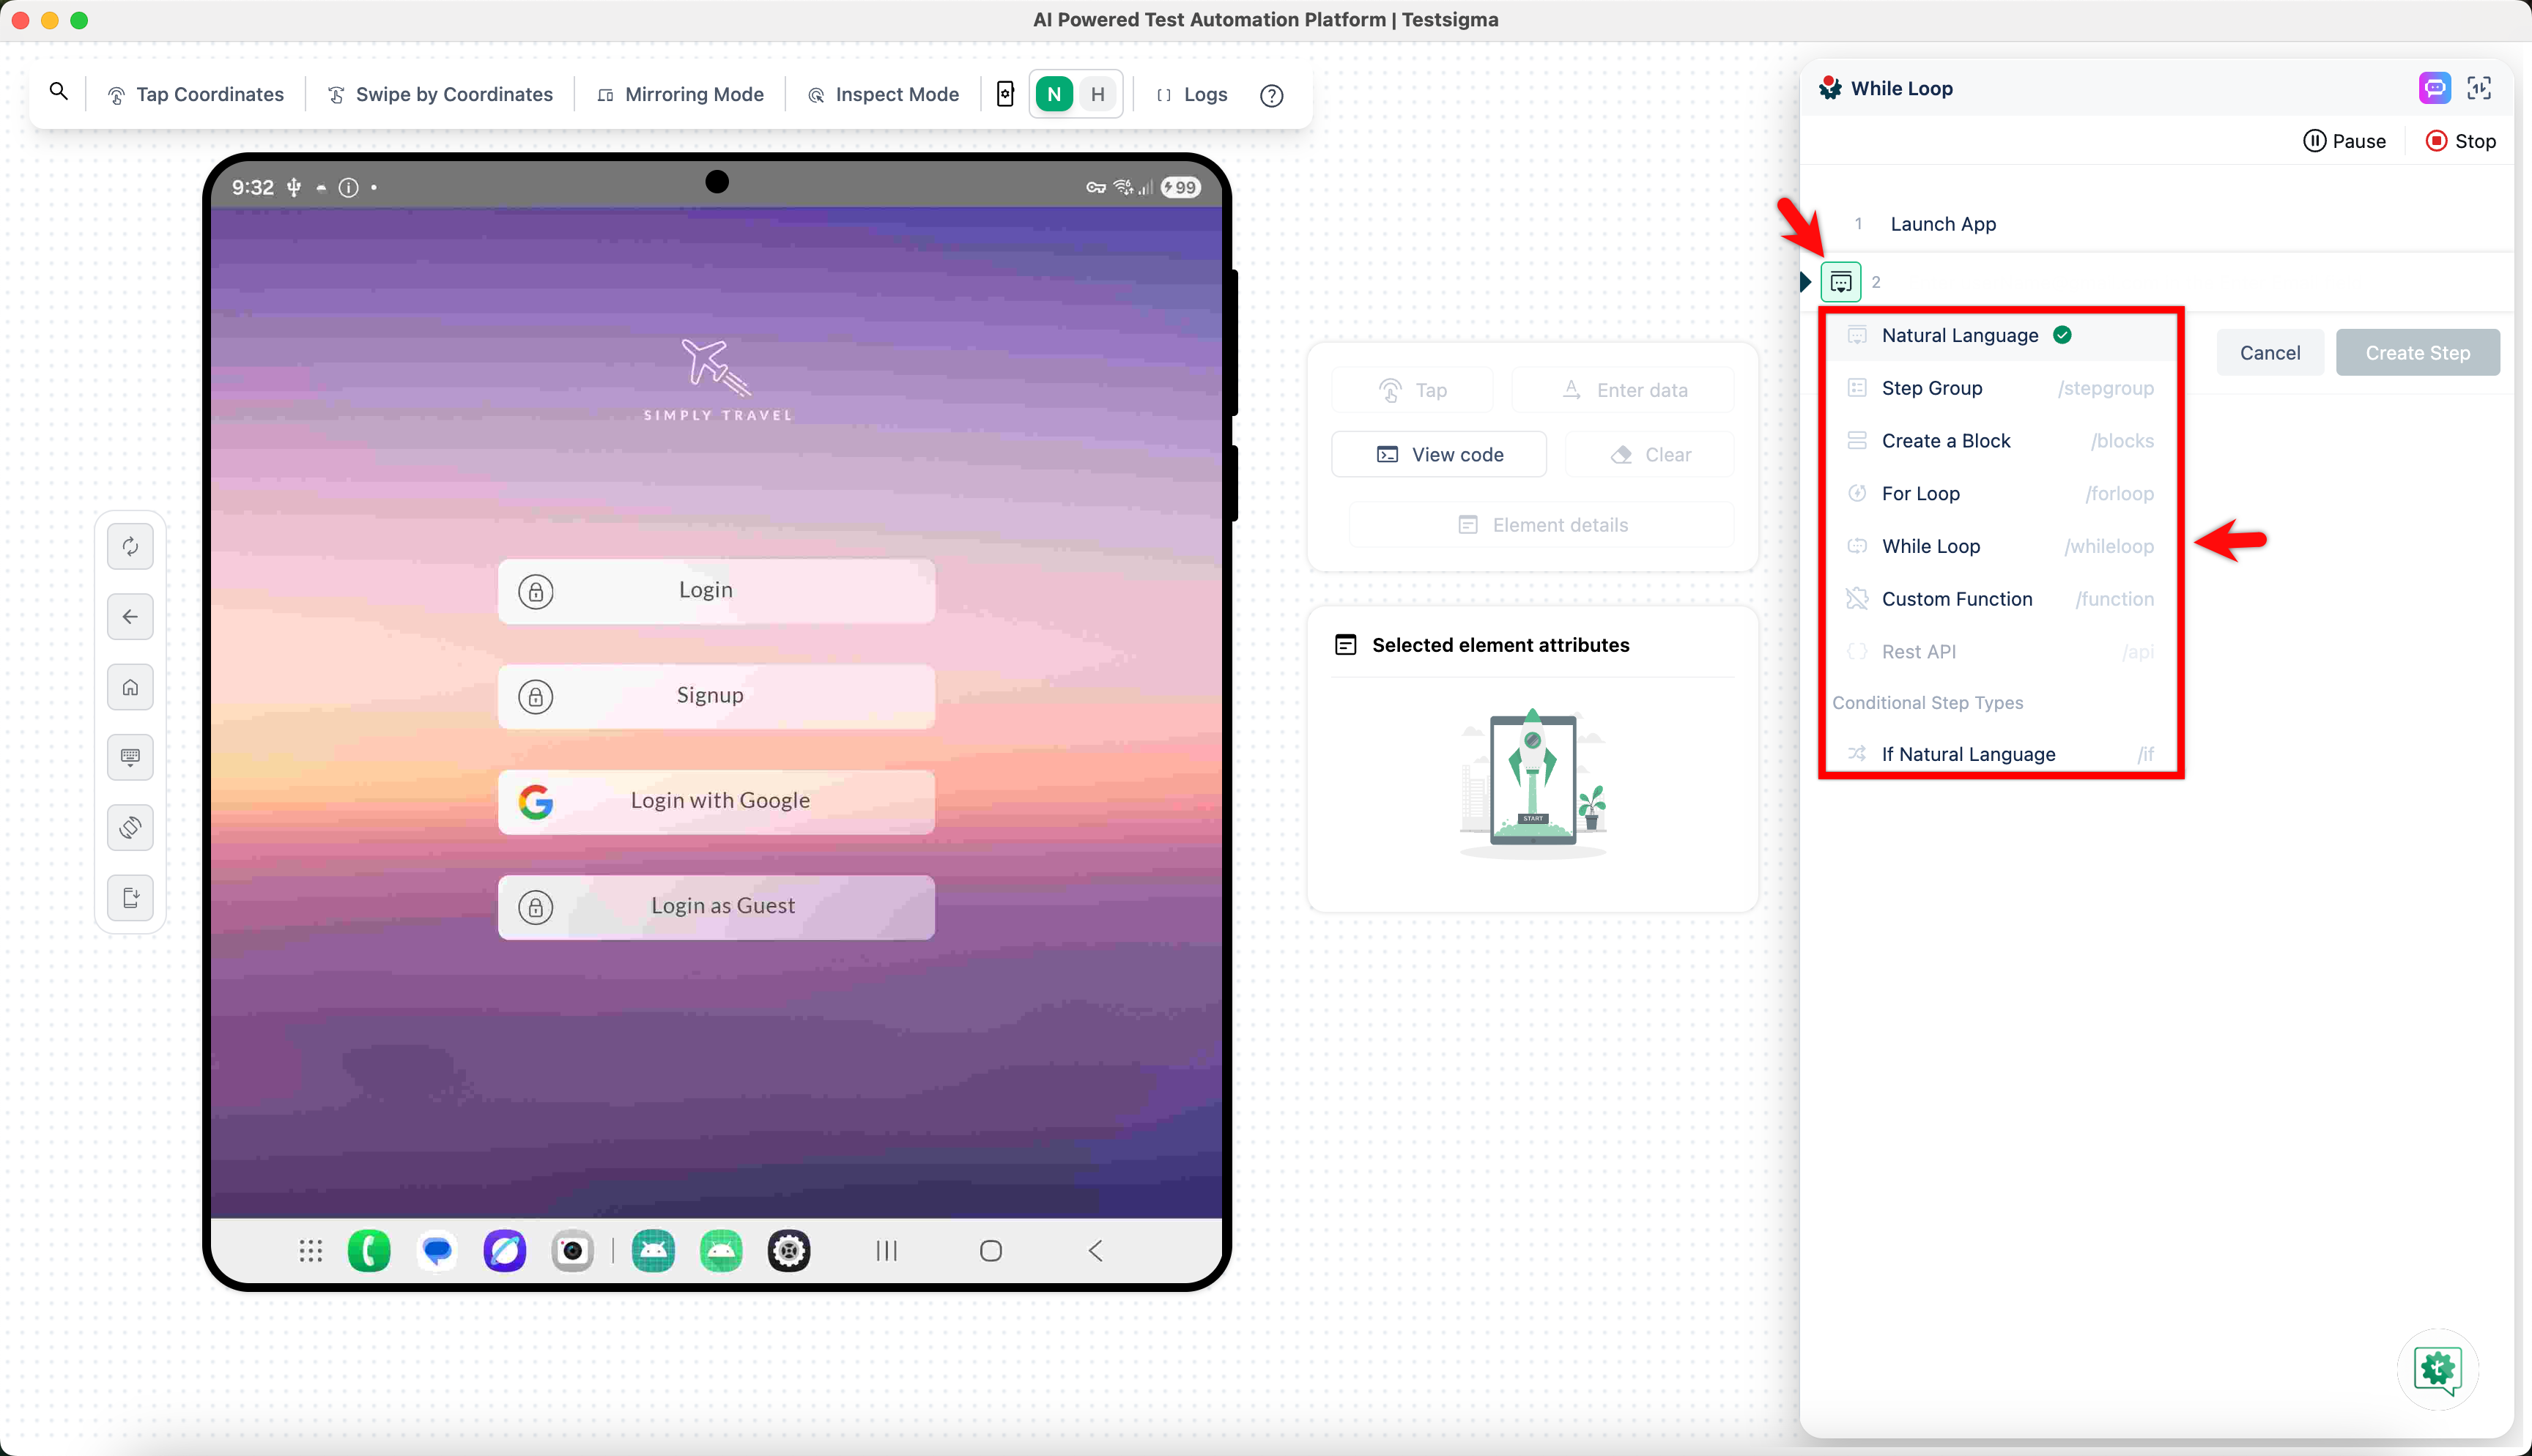Pause the test recording

coord(2344,141)
